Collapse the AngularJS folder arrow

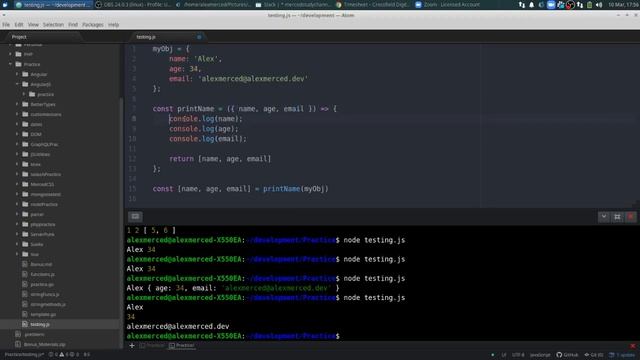coord(17,84)
